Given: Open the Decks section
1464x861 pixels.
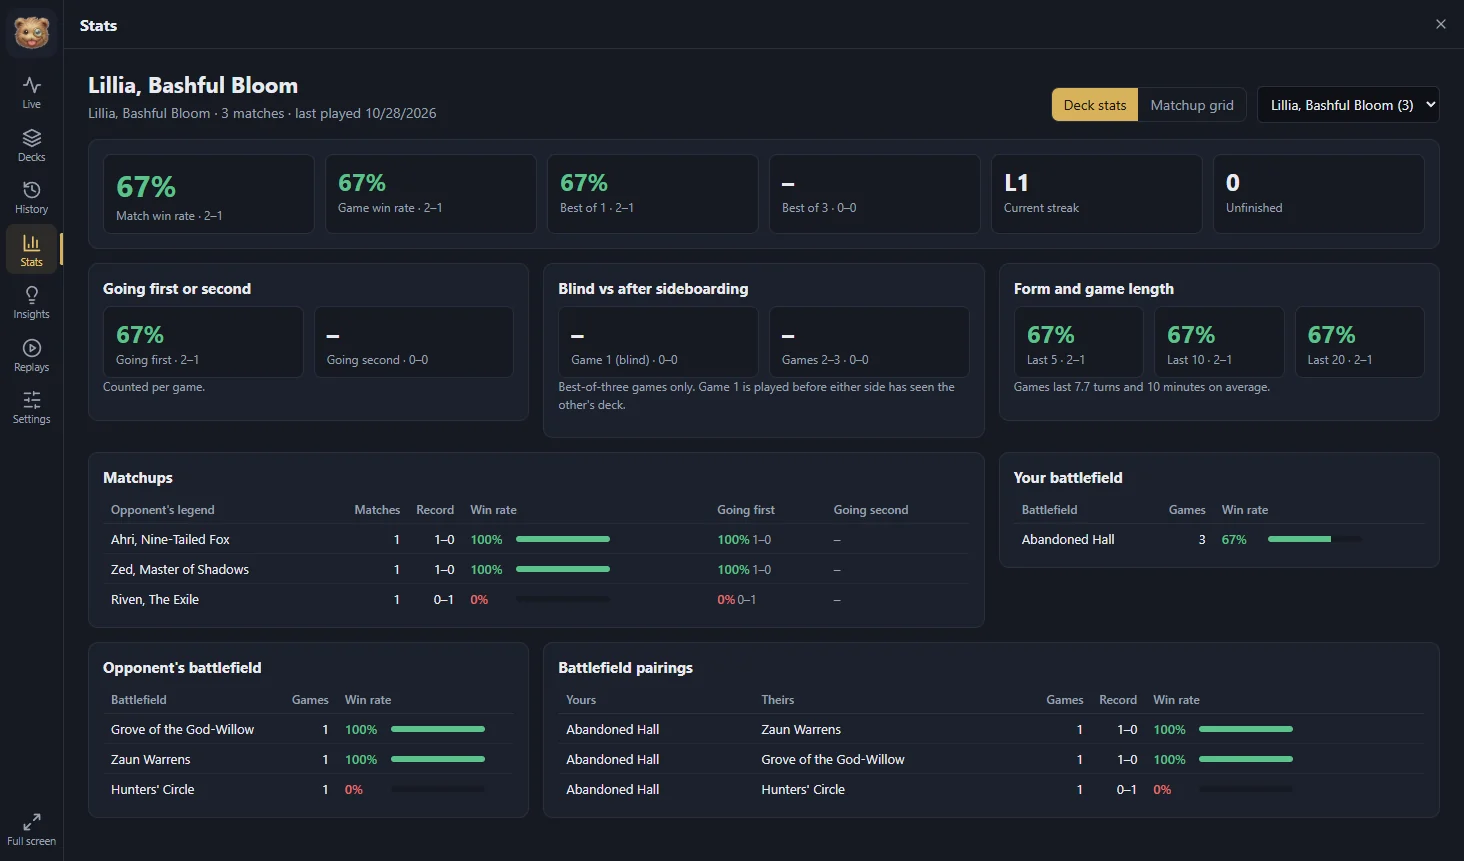Looking at the screenshot, I should pos(32,146).
